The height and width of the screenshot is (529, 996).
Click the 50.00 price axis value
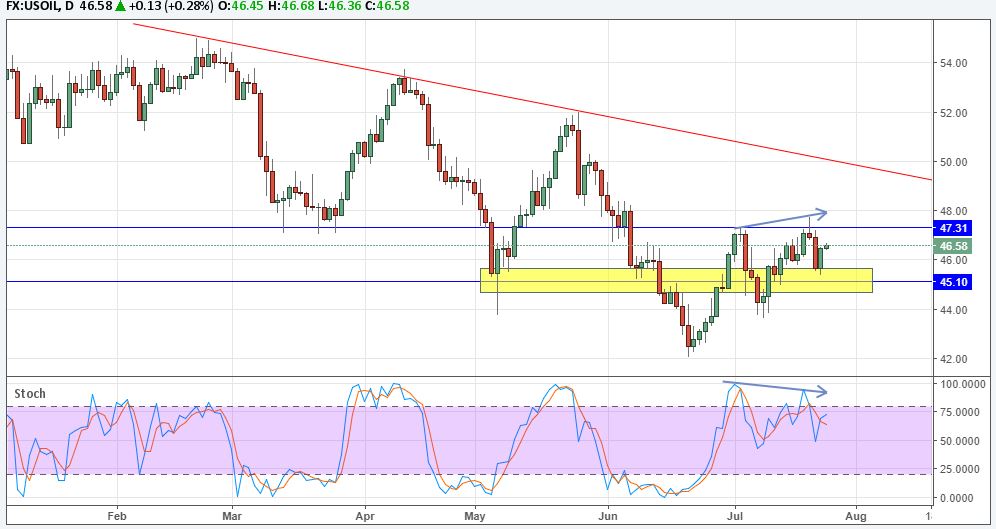click(x=953, y=162)
